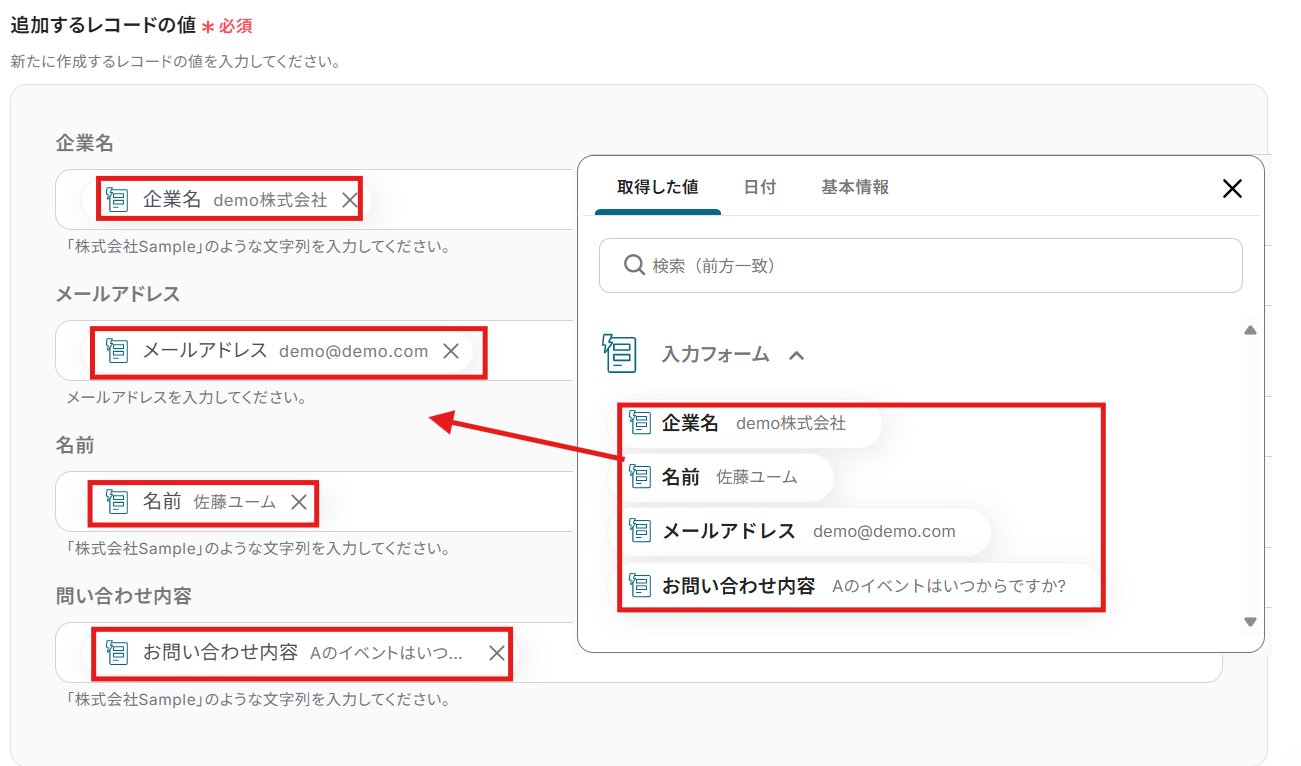Viewport: 1301px width, 766px height.
Task: Collapse the 入力フォーム section chevron
Action: click(x=796, y=354)
